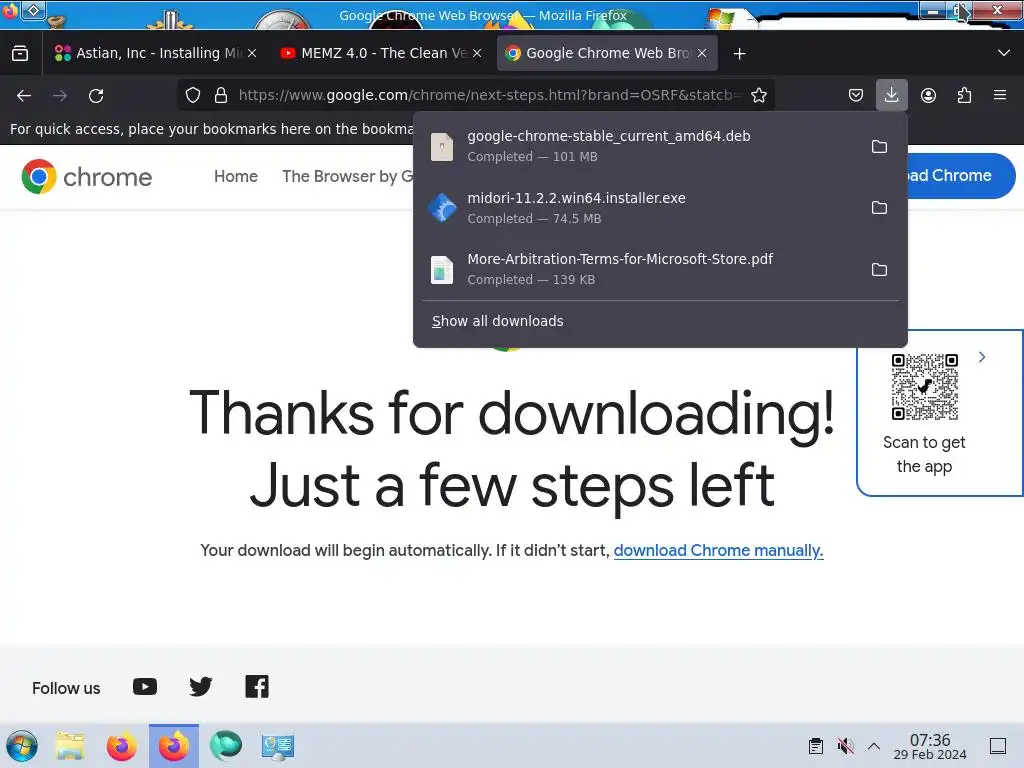Close the Google Chrome Web Browser tab
The height and width of the screenshot is (768, 1024).
(x=702, y=53)
